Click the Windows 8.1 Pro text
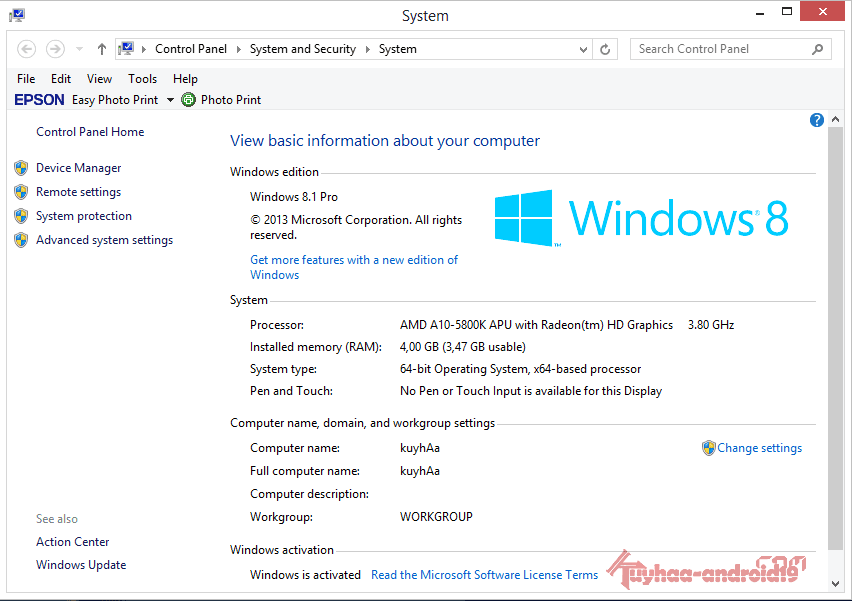This screenshot has width=852, height=601. pyautogui.click(x=294, y=197)
